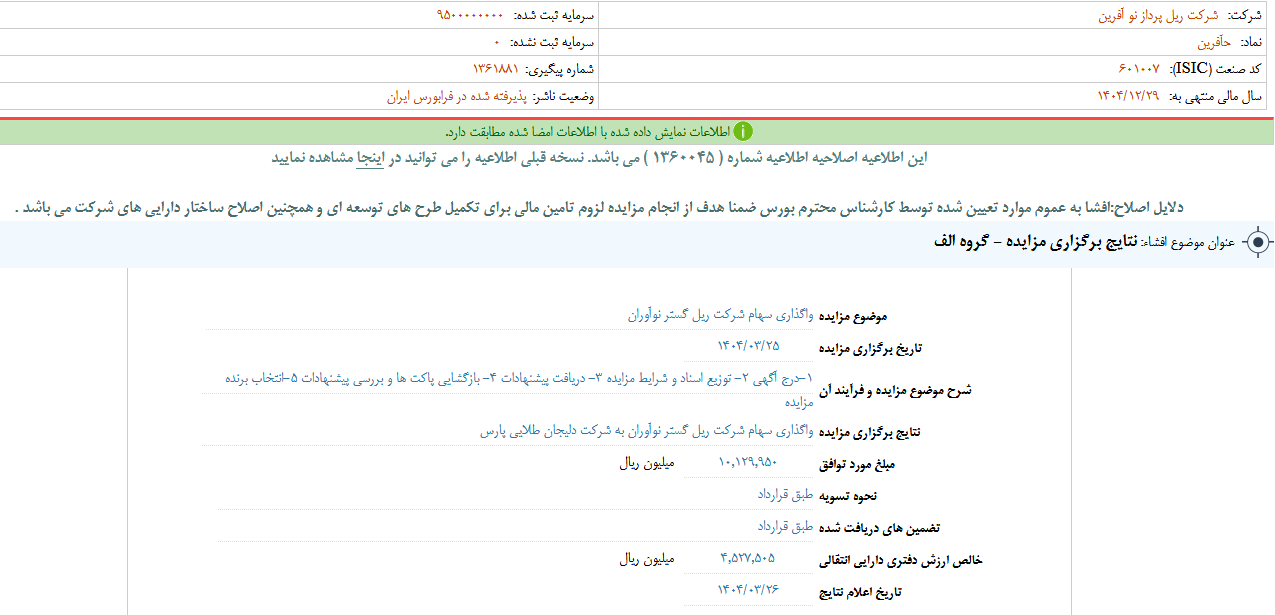Screen dimensions: 1275x615
Task: Select the agreed amount value 10,129,950
Action: 747,462
